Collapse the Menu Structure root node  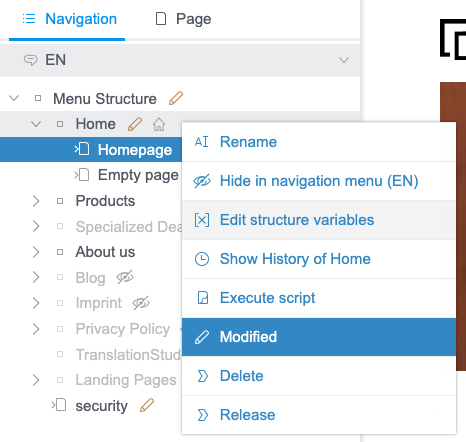click(x=14, y=98)
